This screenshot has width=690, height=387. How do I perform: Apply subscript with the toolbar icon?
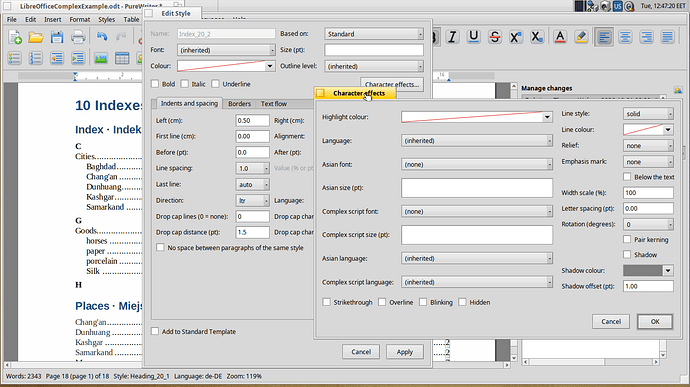tap(537, 37)
